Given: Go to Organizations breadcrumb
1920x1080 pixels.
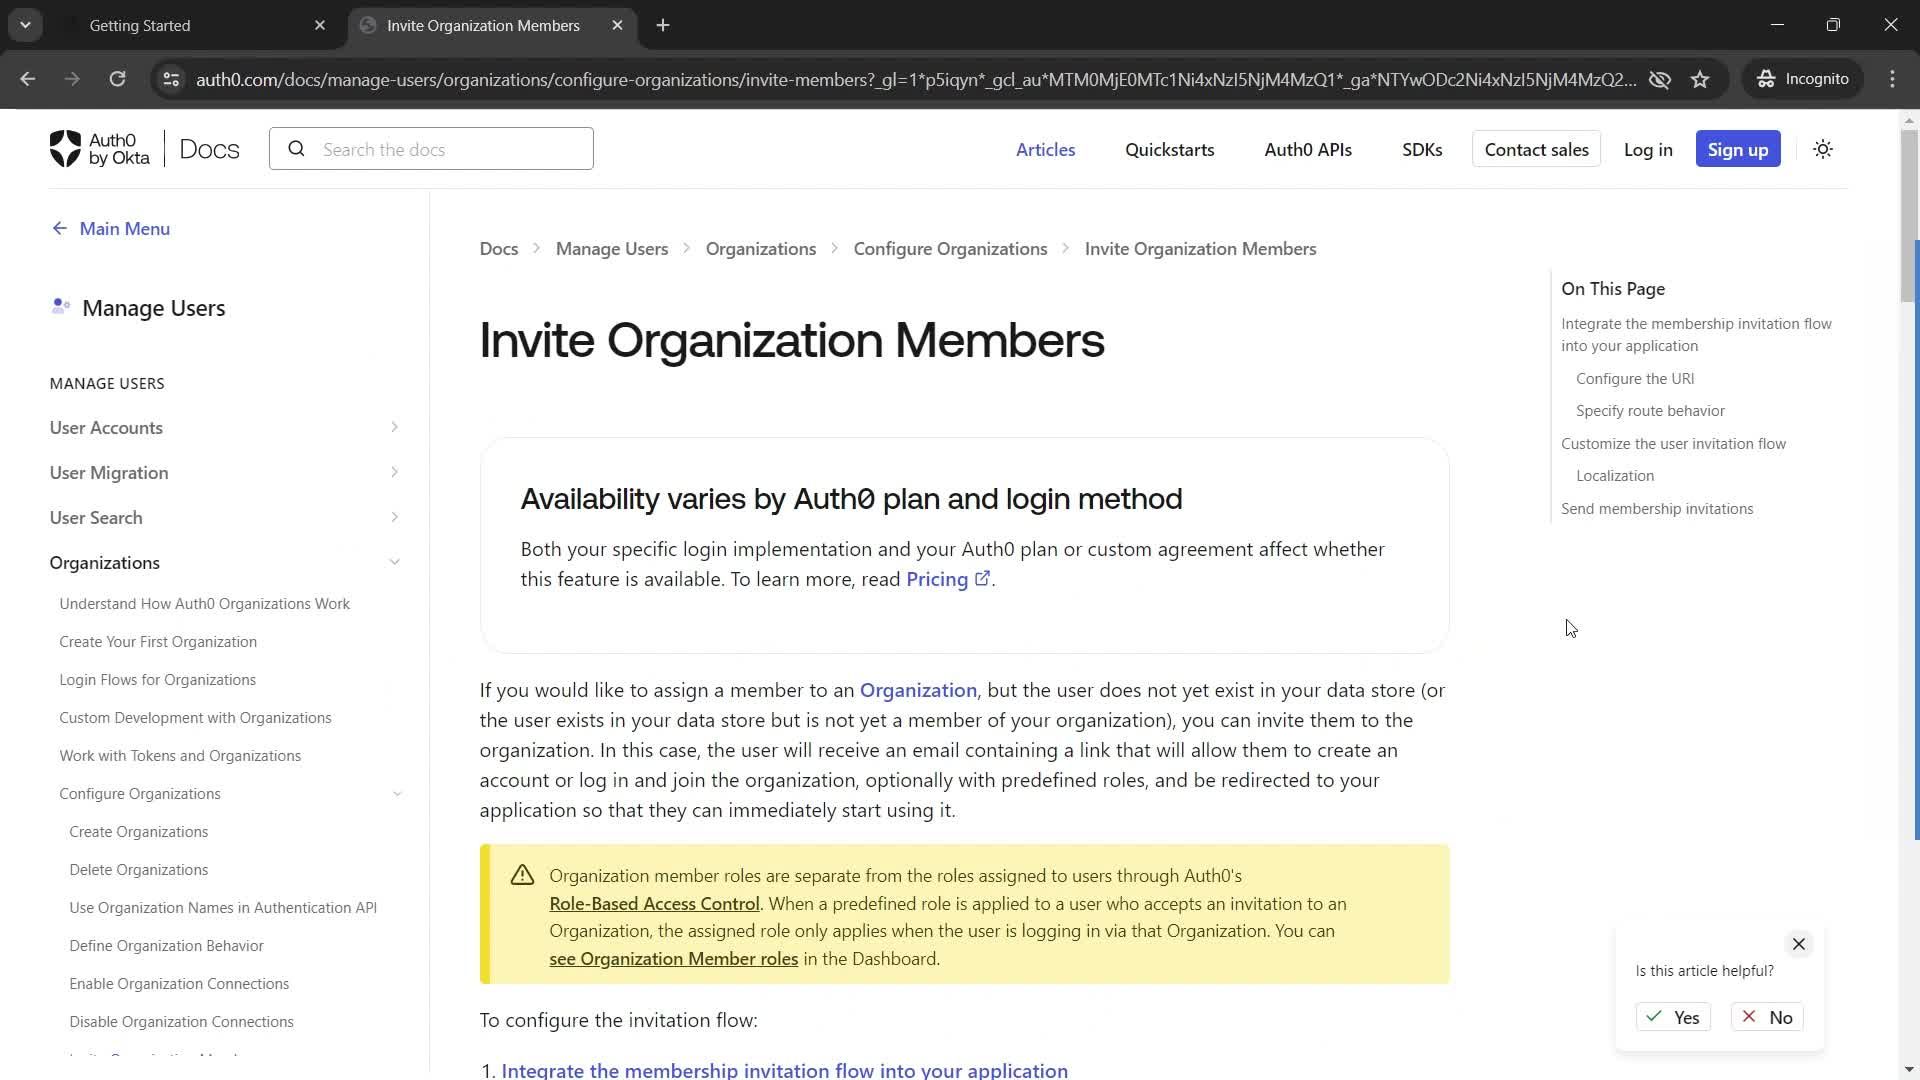Looking at the screenshot, I should point(761,249).
